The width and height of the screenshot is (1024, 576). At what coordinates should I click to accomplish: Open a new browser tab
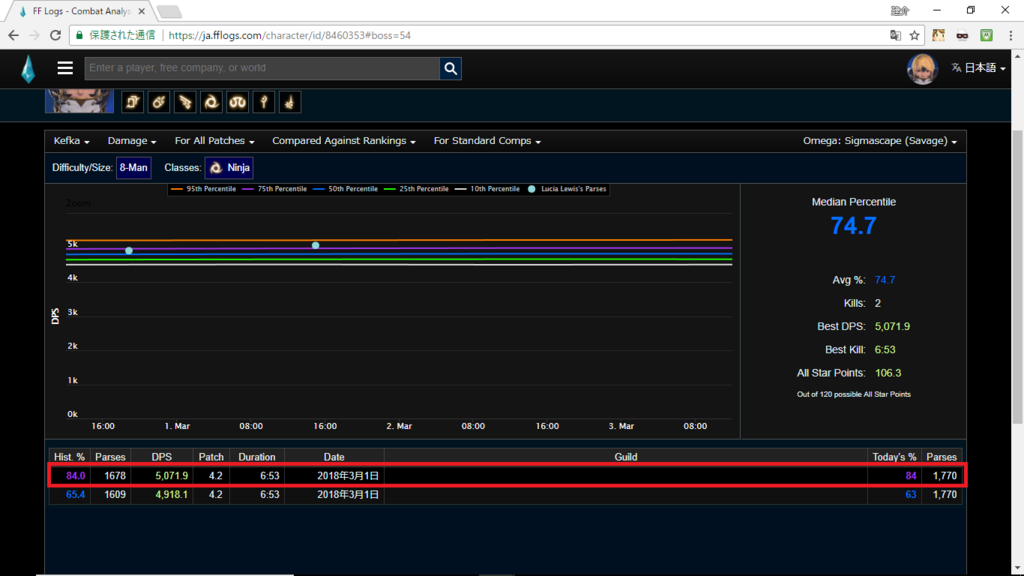coord(169,11)
